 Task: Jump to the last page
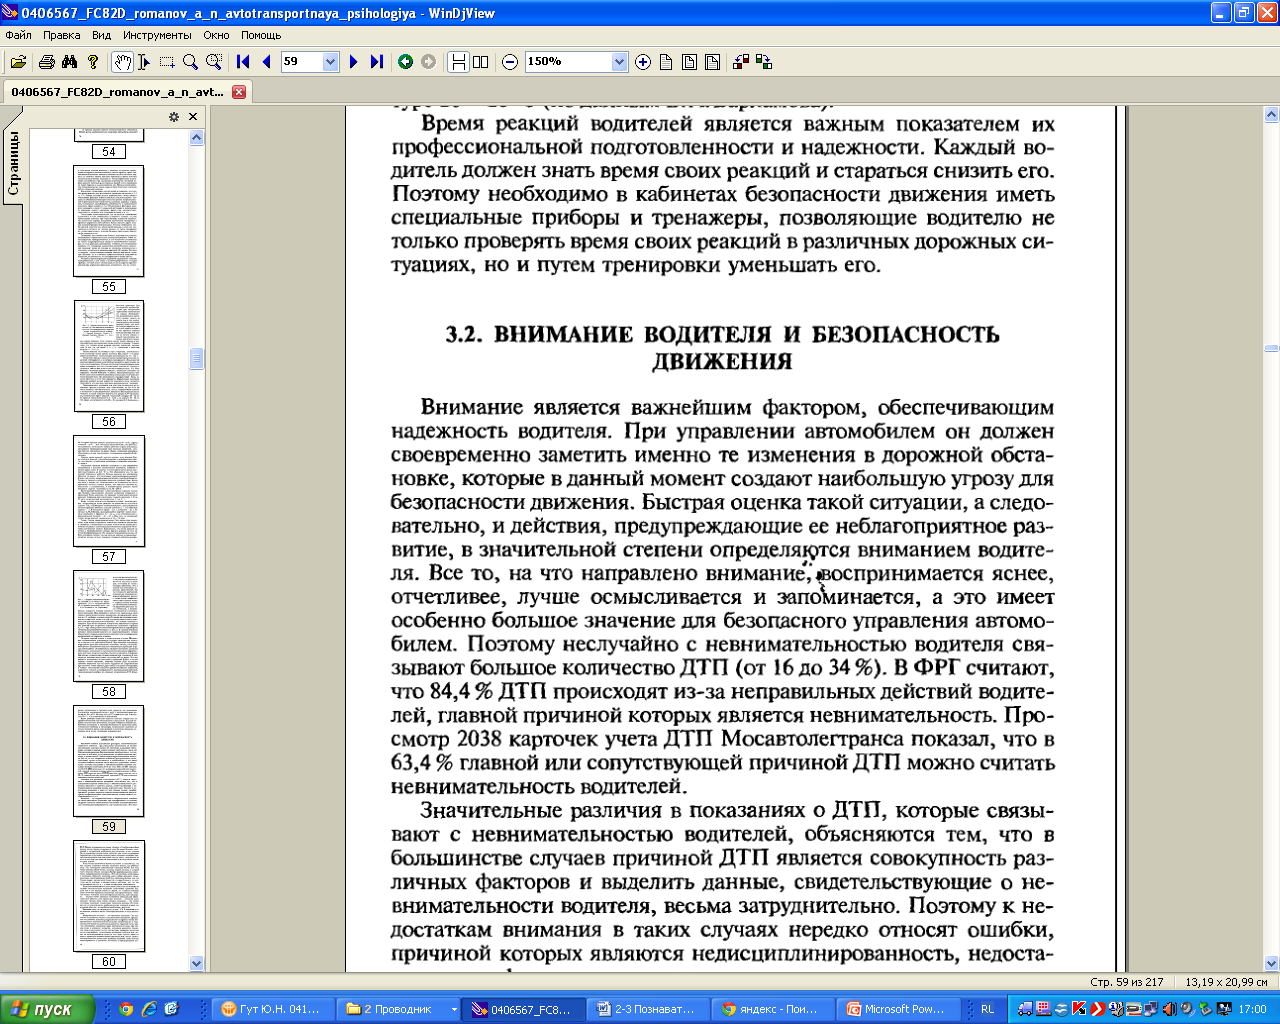(376, 62)
